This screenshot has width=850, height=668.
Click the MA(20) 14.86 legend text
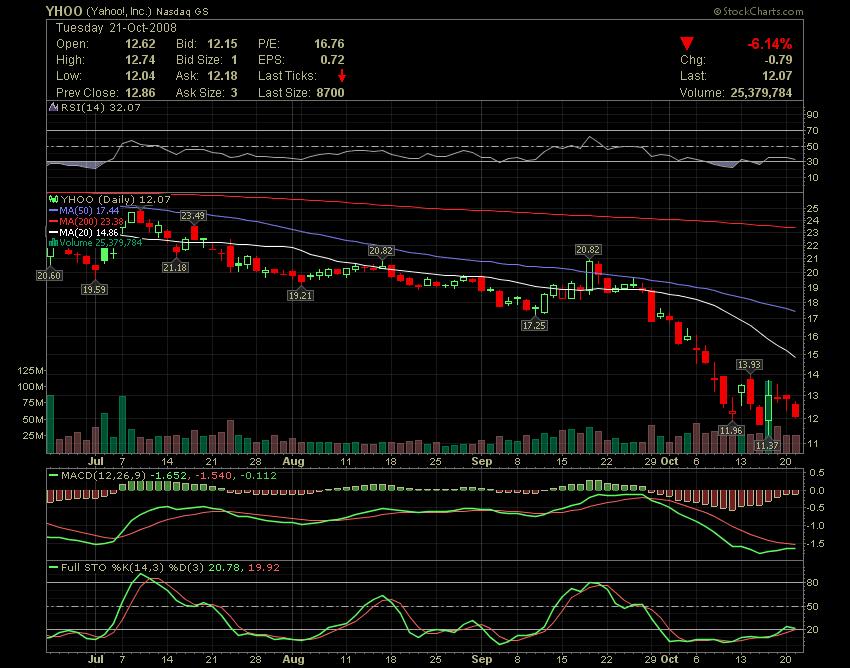pos(89,232)
